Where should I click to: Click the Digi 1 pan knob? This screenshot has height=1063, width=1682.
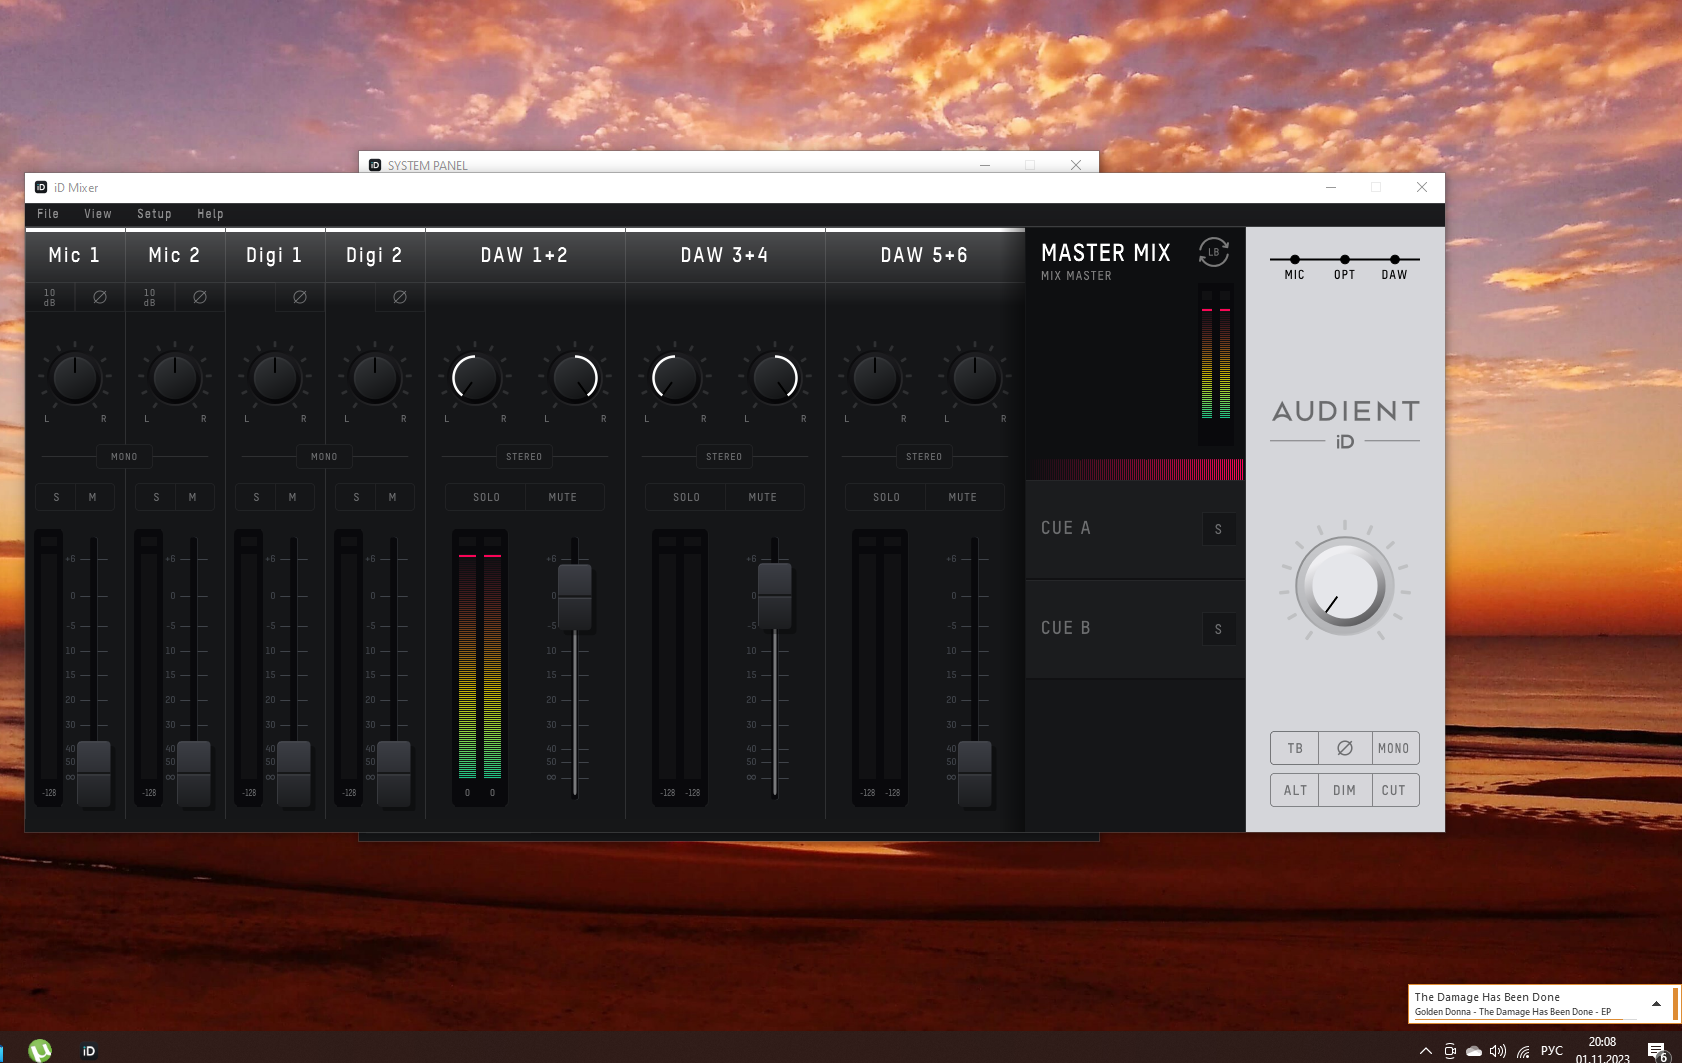(x=275, y=378)
